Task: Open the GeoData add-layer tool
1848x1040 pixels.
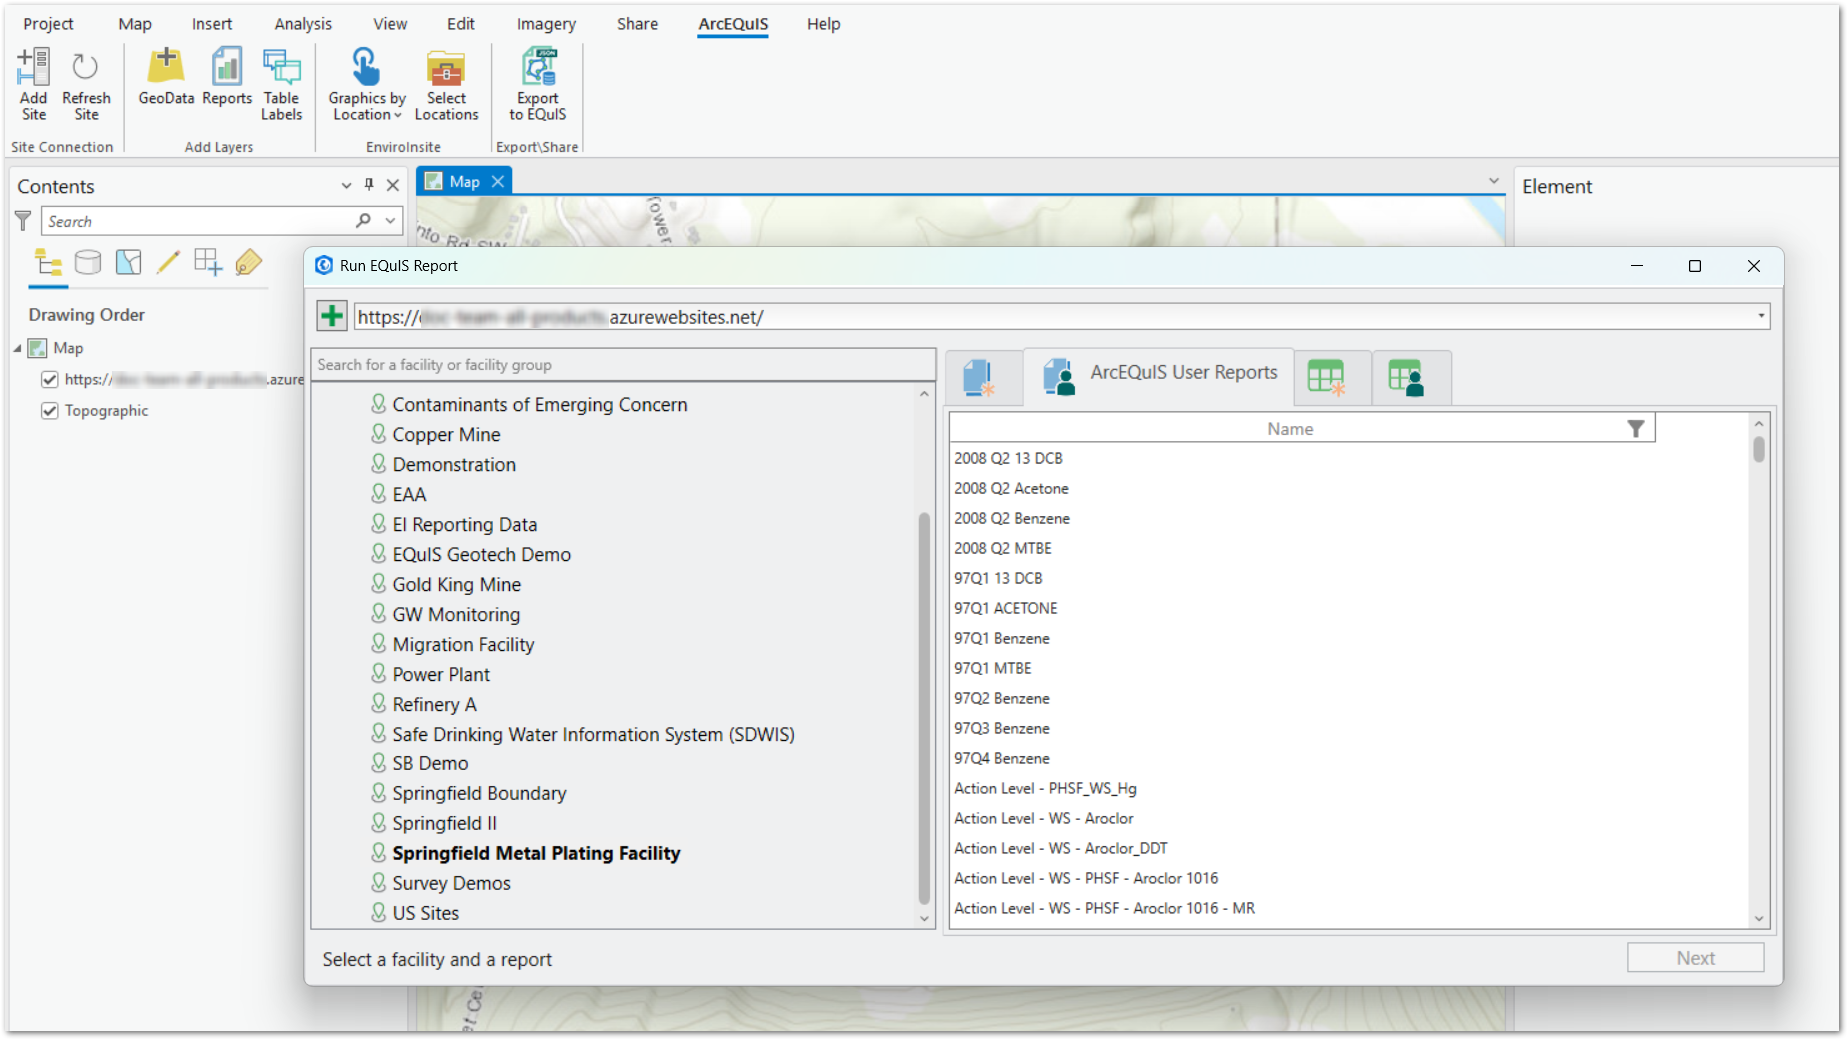Action: click(x=166, y=77)
